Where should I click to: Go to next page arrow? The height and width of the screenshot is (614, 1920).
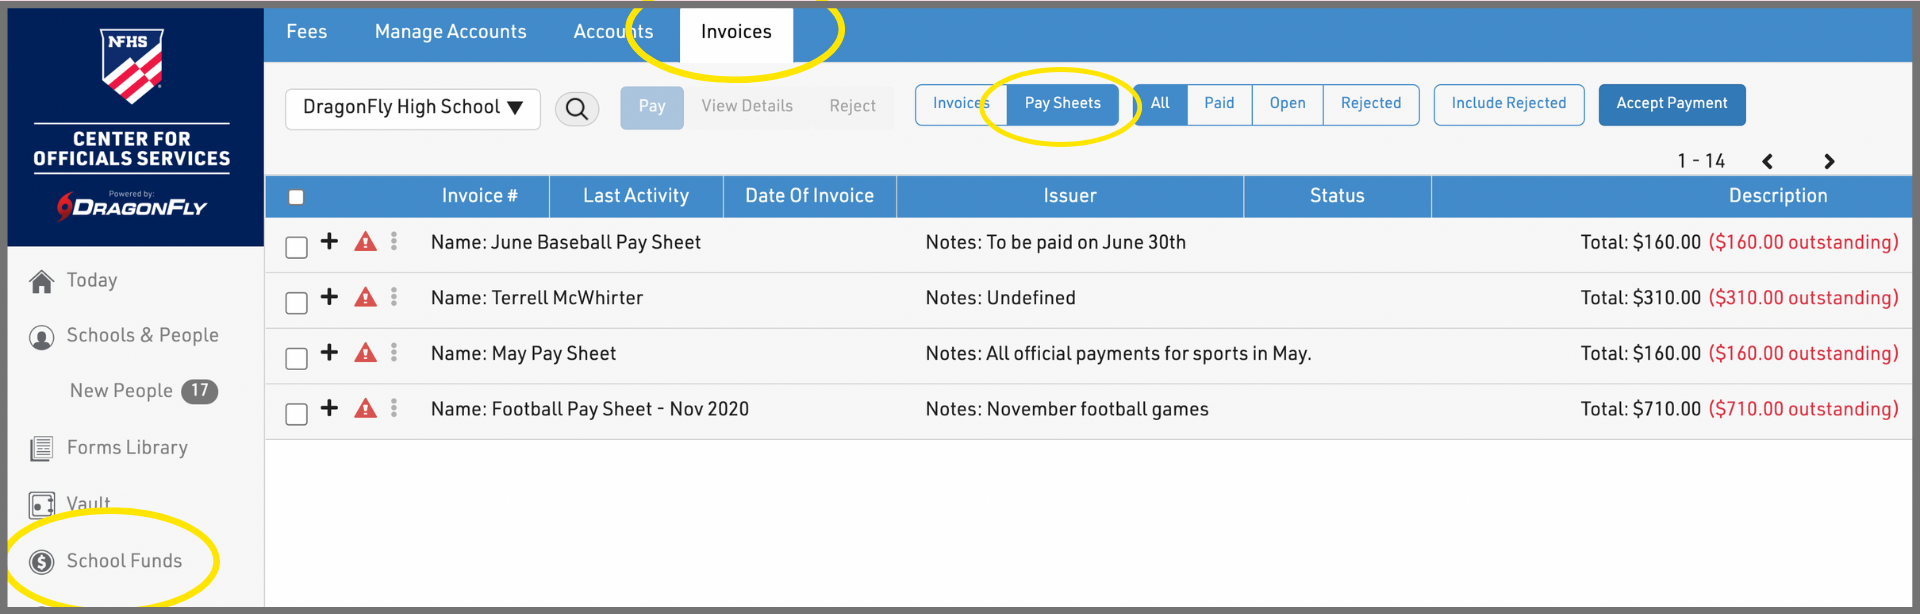pos(1829,162)
